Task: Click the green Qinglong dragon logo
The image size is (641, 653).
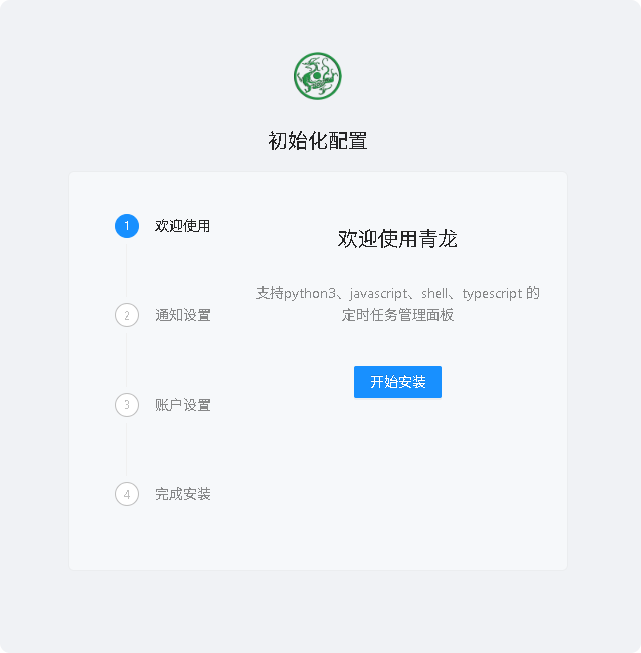Action: point(317,76)
